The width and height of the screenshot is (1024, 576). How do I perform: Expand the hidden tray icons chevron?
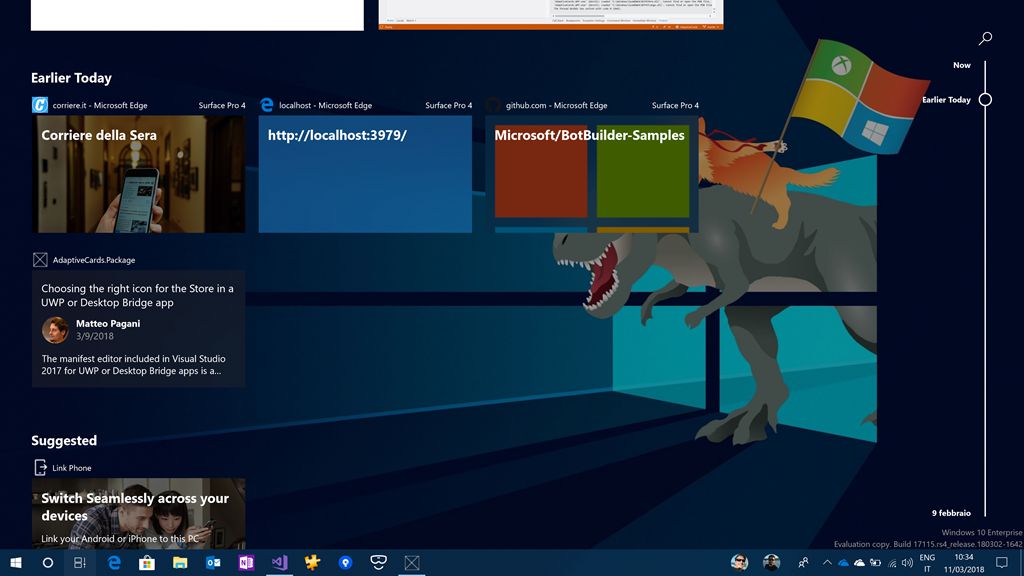click(x=827, y=563)
